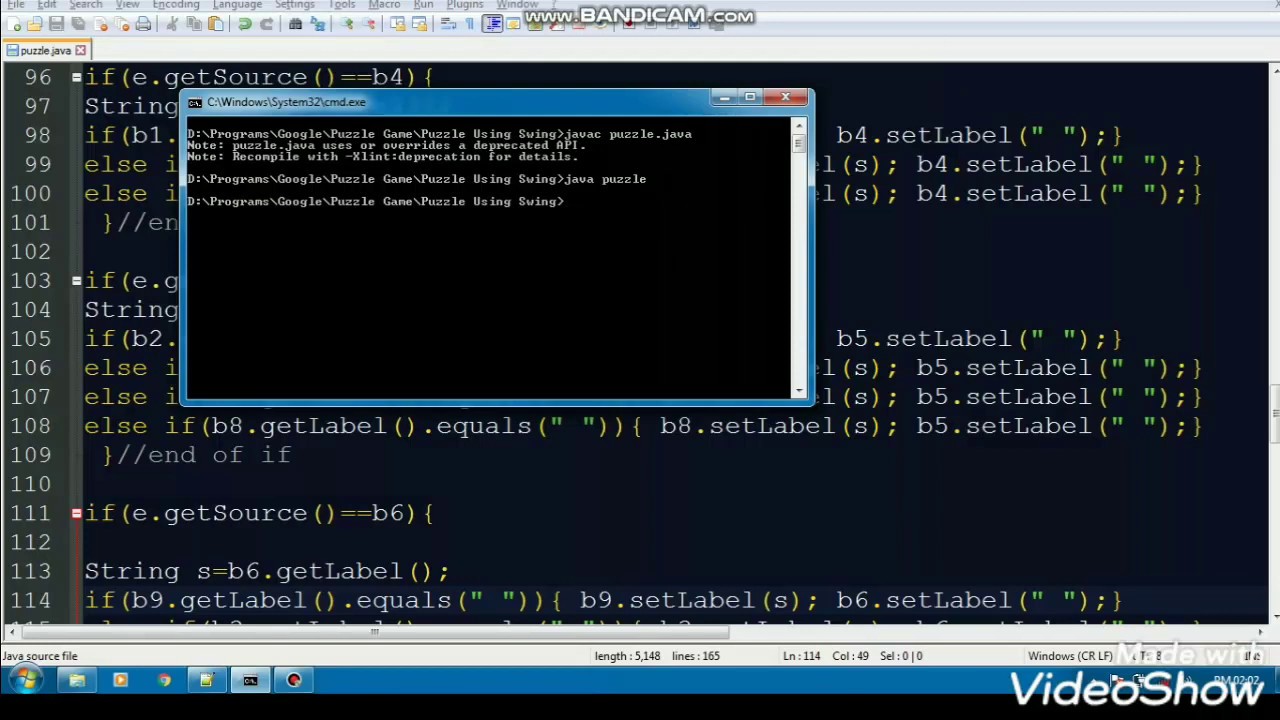Image resolution: width=1280 pixels, height=720 pixels.
Task: Toggle synchronize vertical scrolling icon
Action: click(x=397, y=23)
